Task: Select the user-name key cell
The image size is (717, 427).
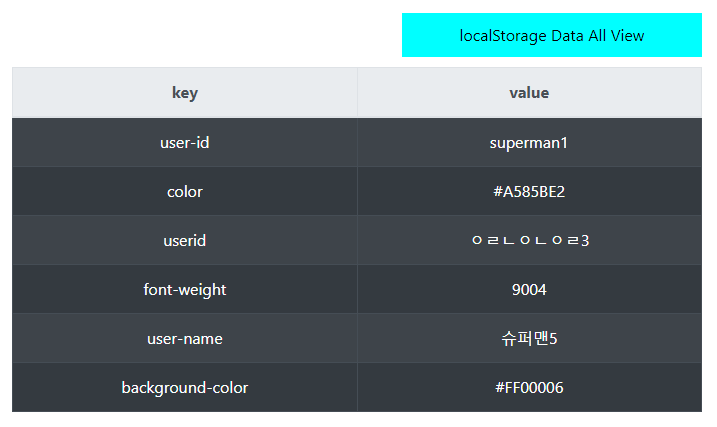Action: click(x=185, y=338)
